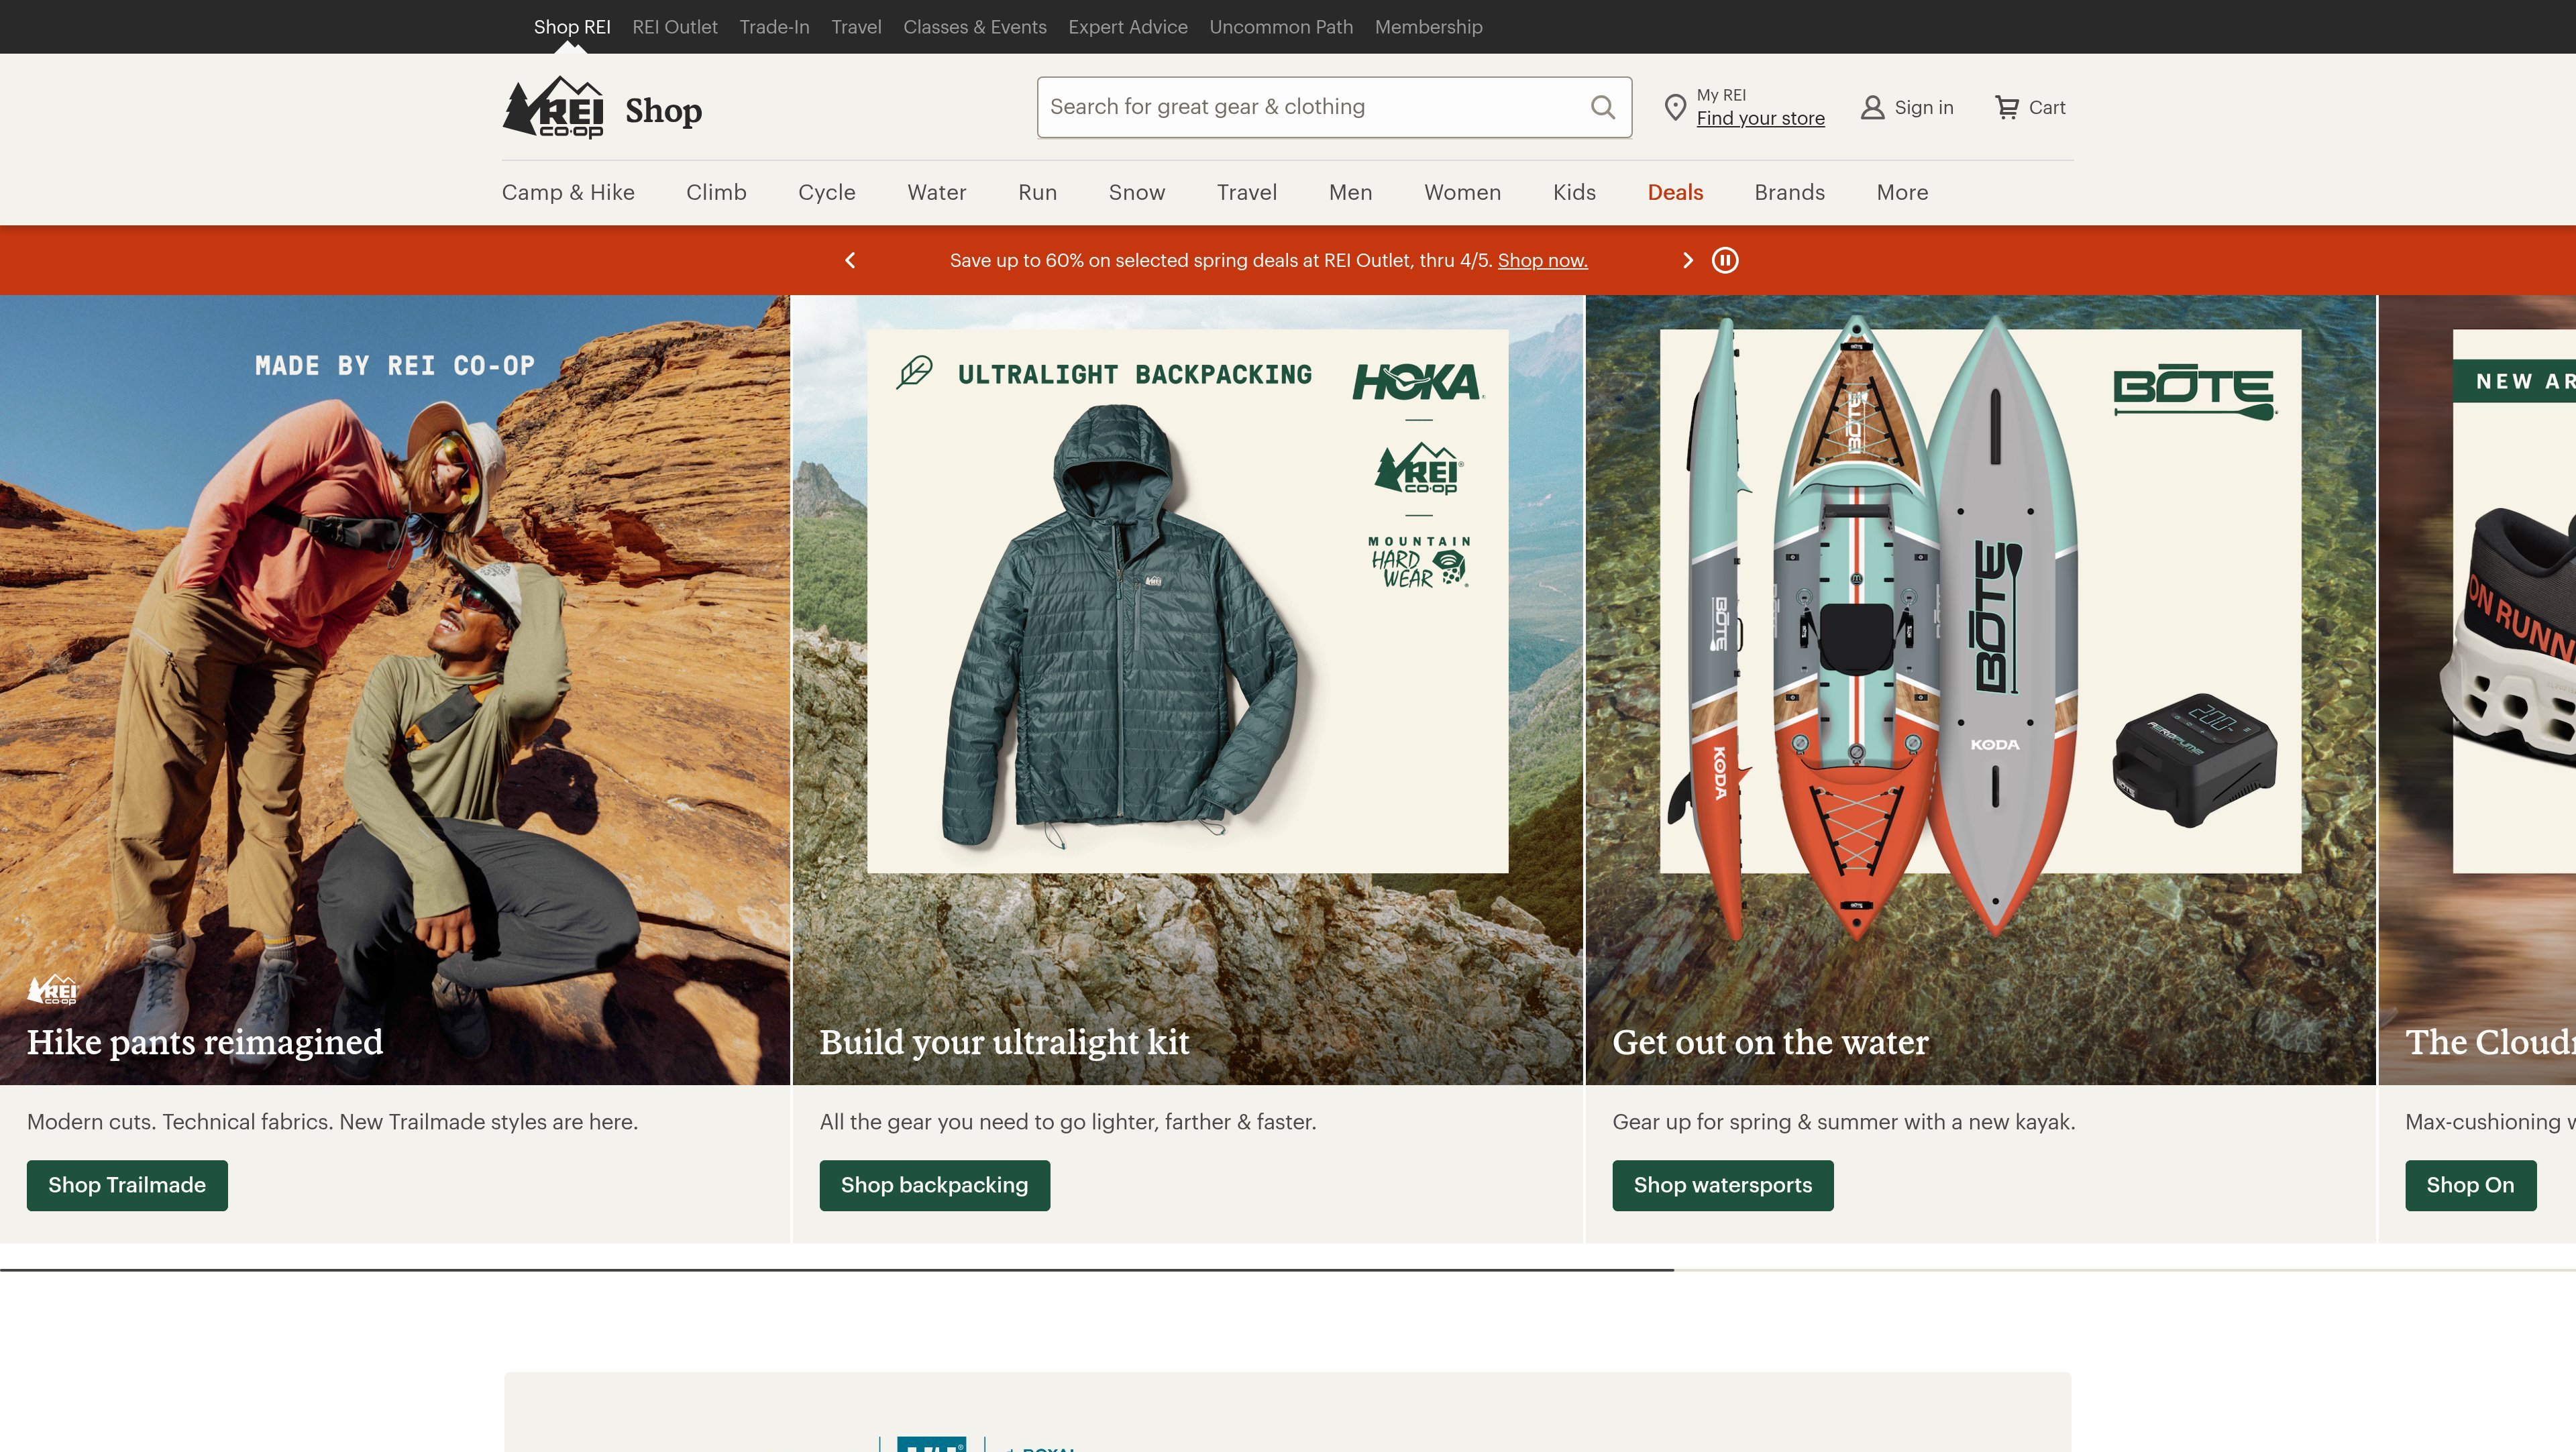Open the Men menu

(x=1351, y=192)
